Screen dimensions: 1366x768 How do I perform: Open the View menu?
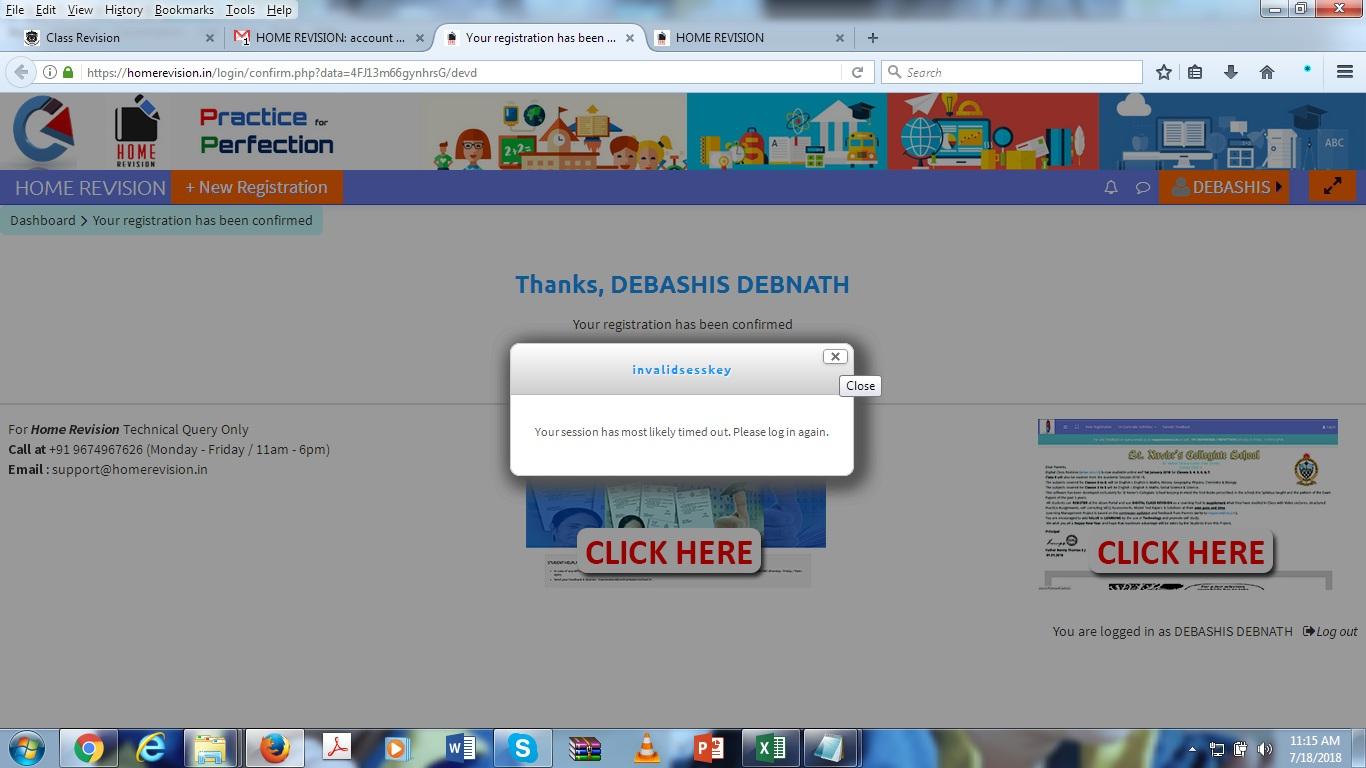(x=80, y=9)
